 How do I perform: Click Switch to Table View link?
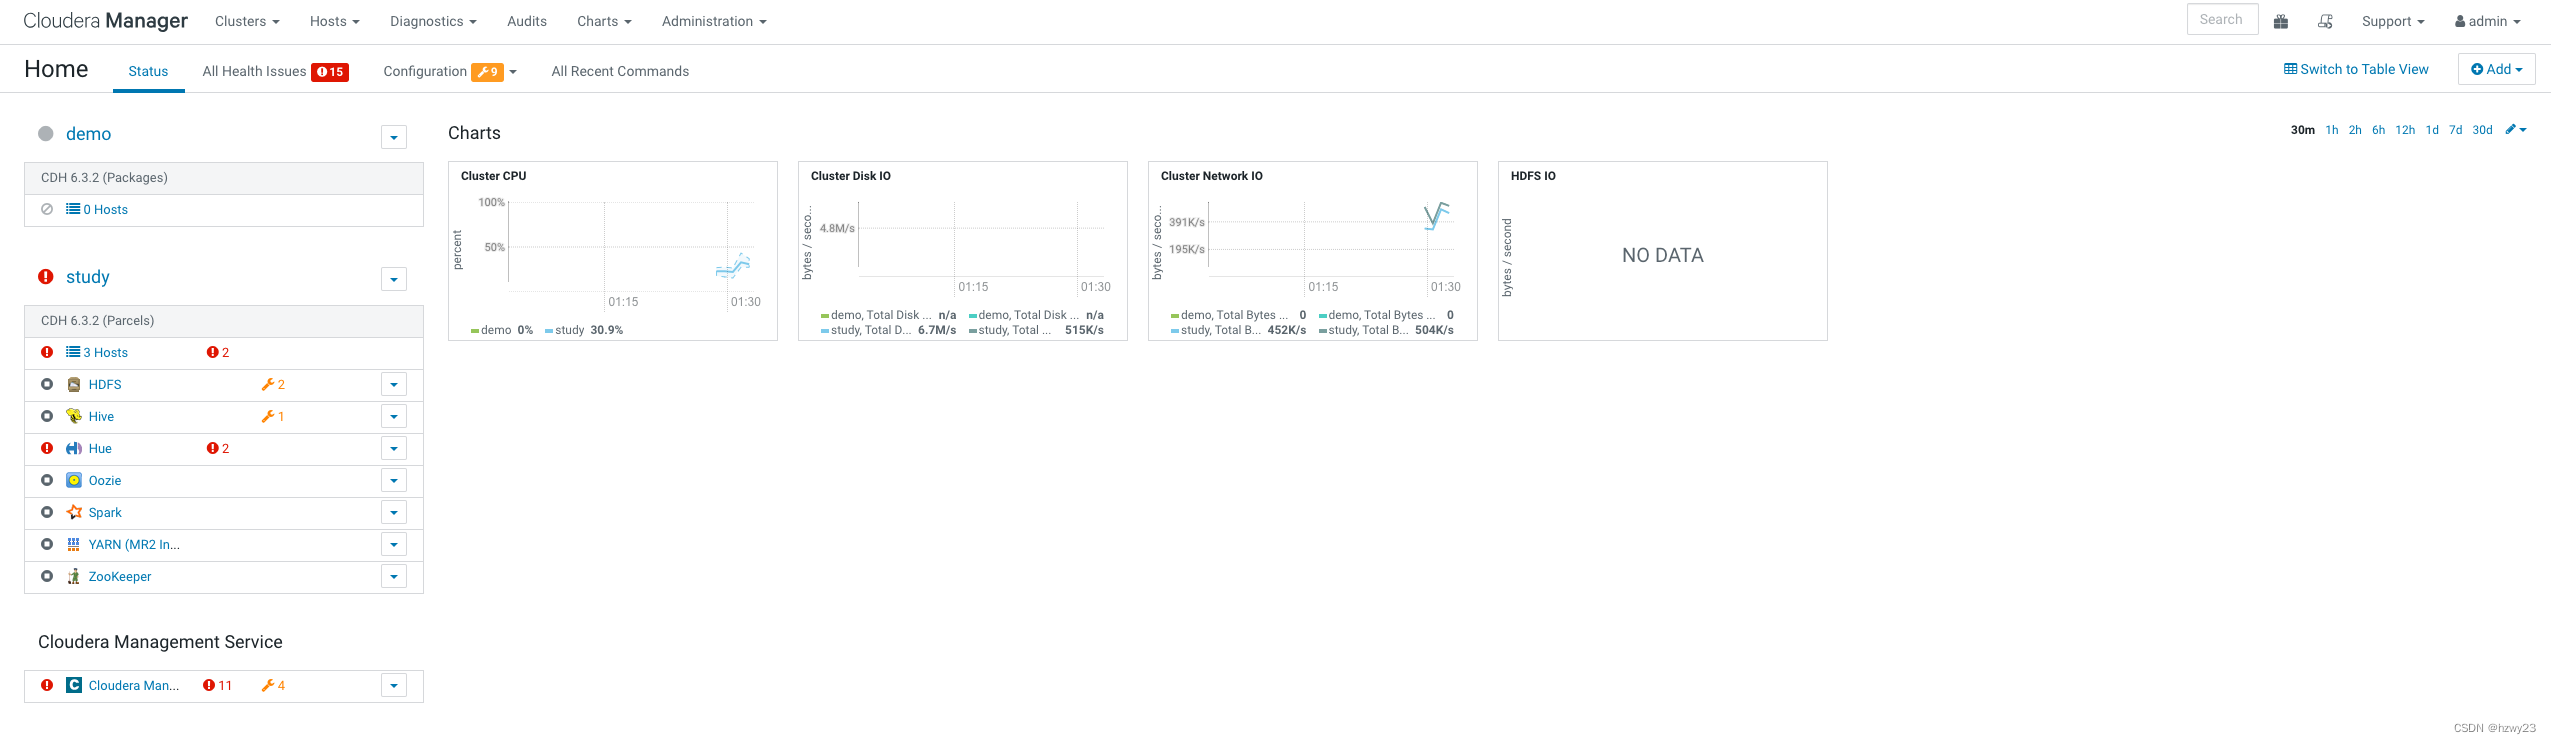pos(2356,69)
